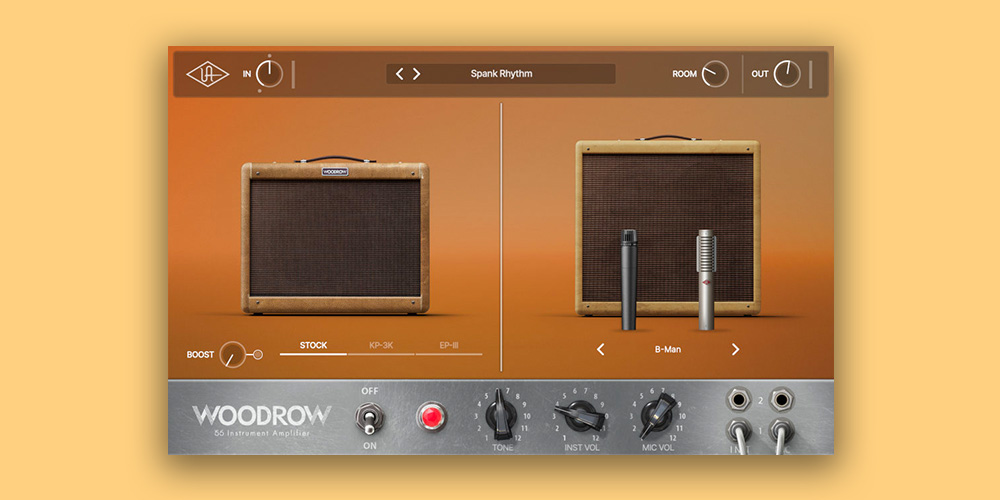Turn the MIC VOL knob
1000x500 pixels.
[657, 415]
